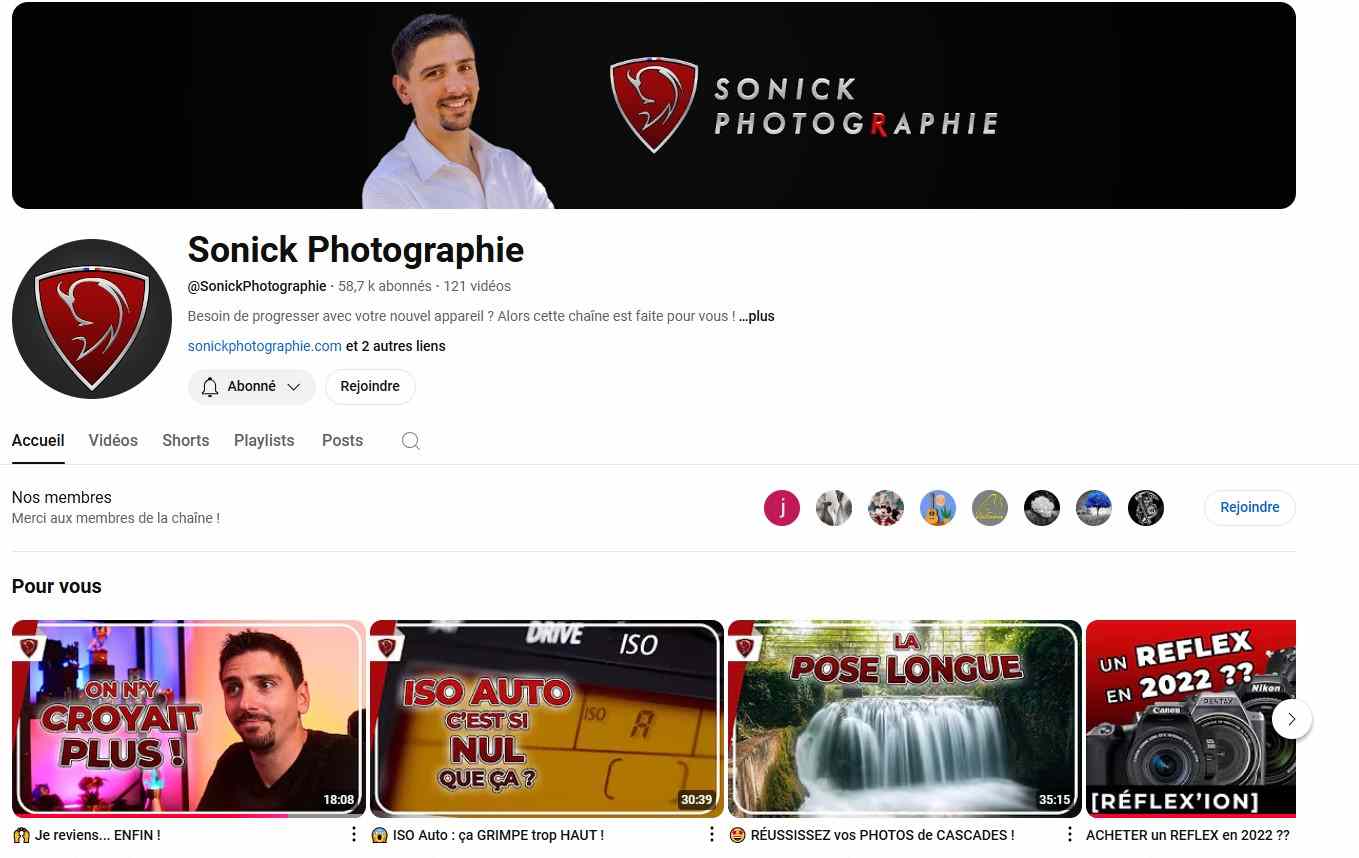The image size is (1359, 858).
Task: Play the 'La Pose Longue' waterfall video thumbnail
Action: [x=904, y=719]
